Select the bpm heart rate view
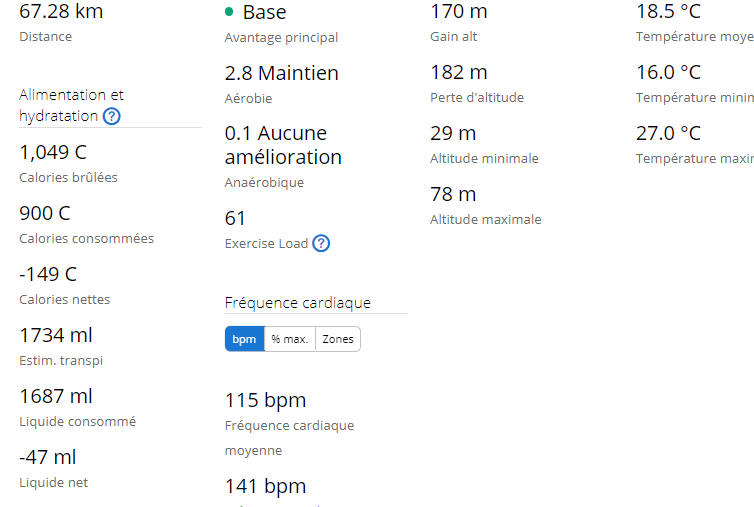 (x=244, y=339)
